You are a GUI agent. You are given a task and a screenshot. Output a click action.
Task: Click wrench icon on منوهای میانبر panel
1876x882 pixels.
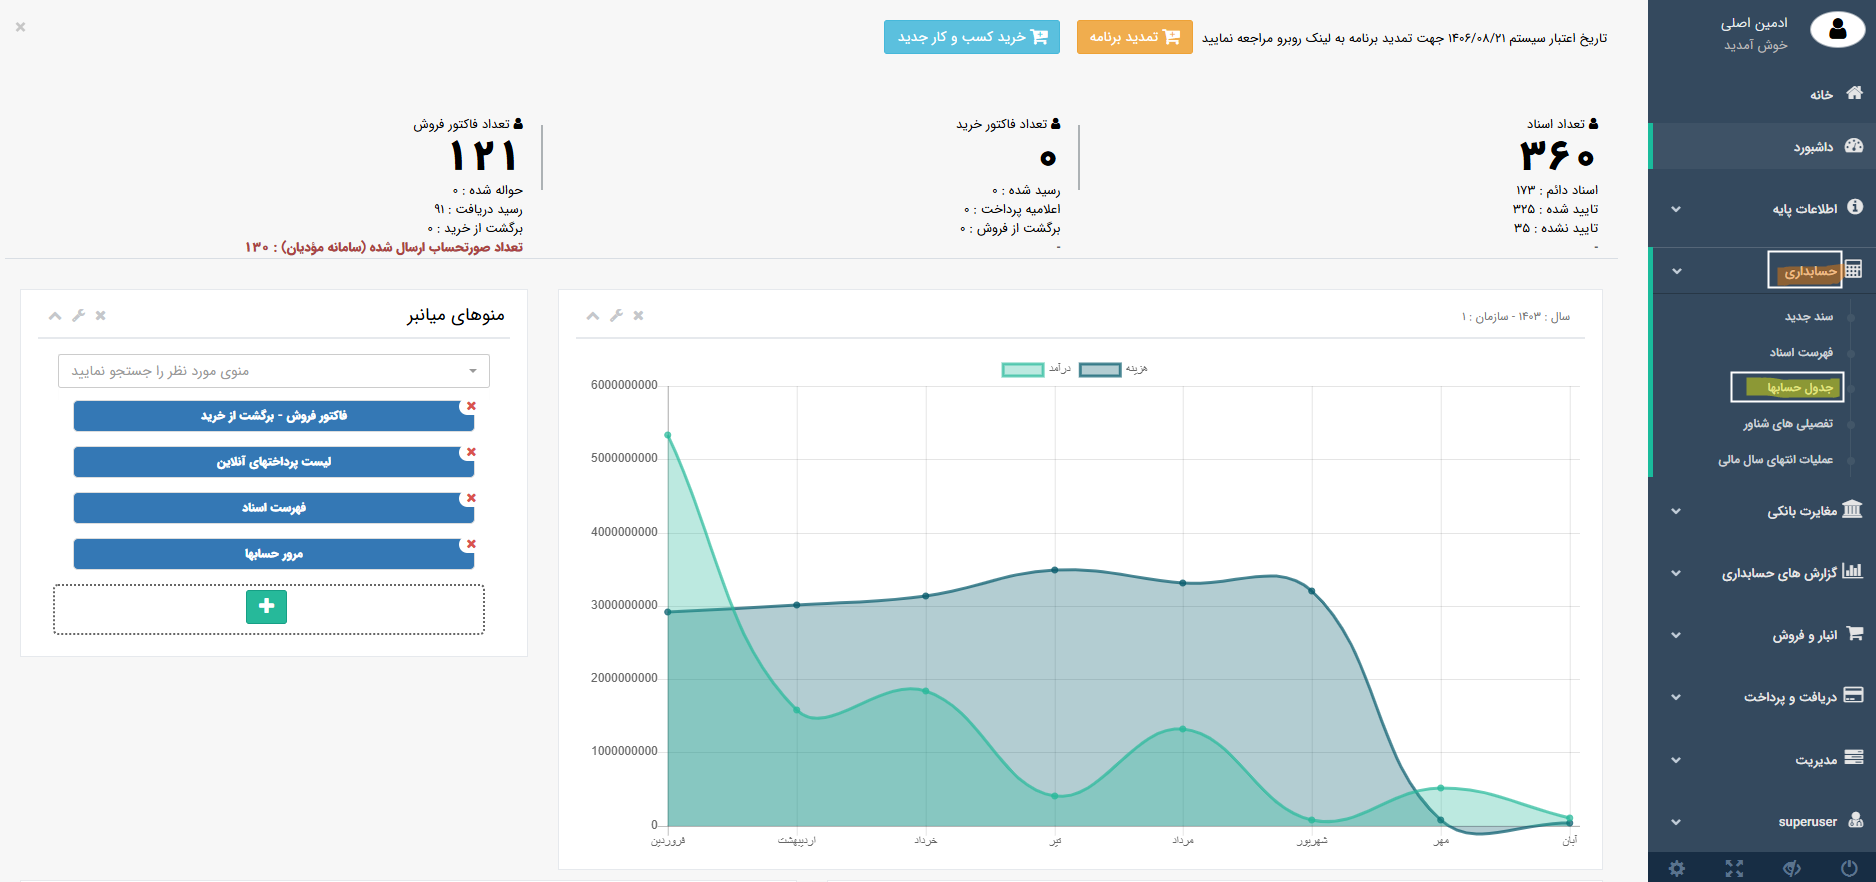point(78,316)
